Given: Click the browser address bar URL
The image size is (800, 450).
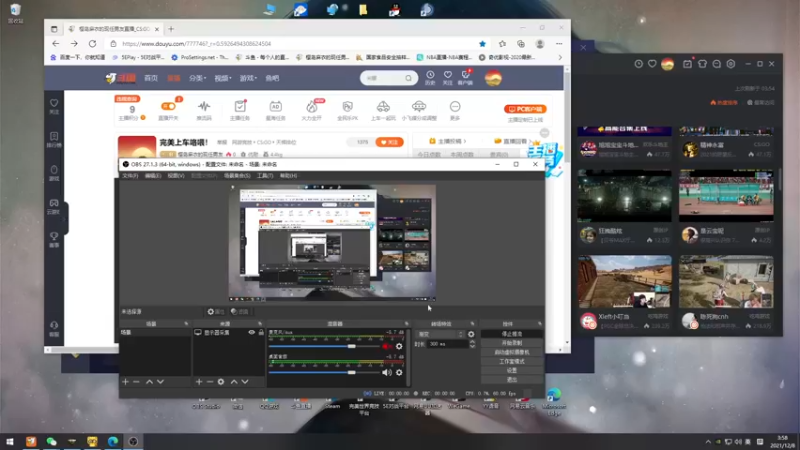Looking at the screenshot, I should pos(196,44).
